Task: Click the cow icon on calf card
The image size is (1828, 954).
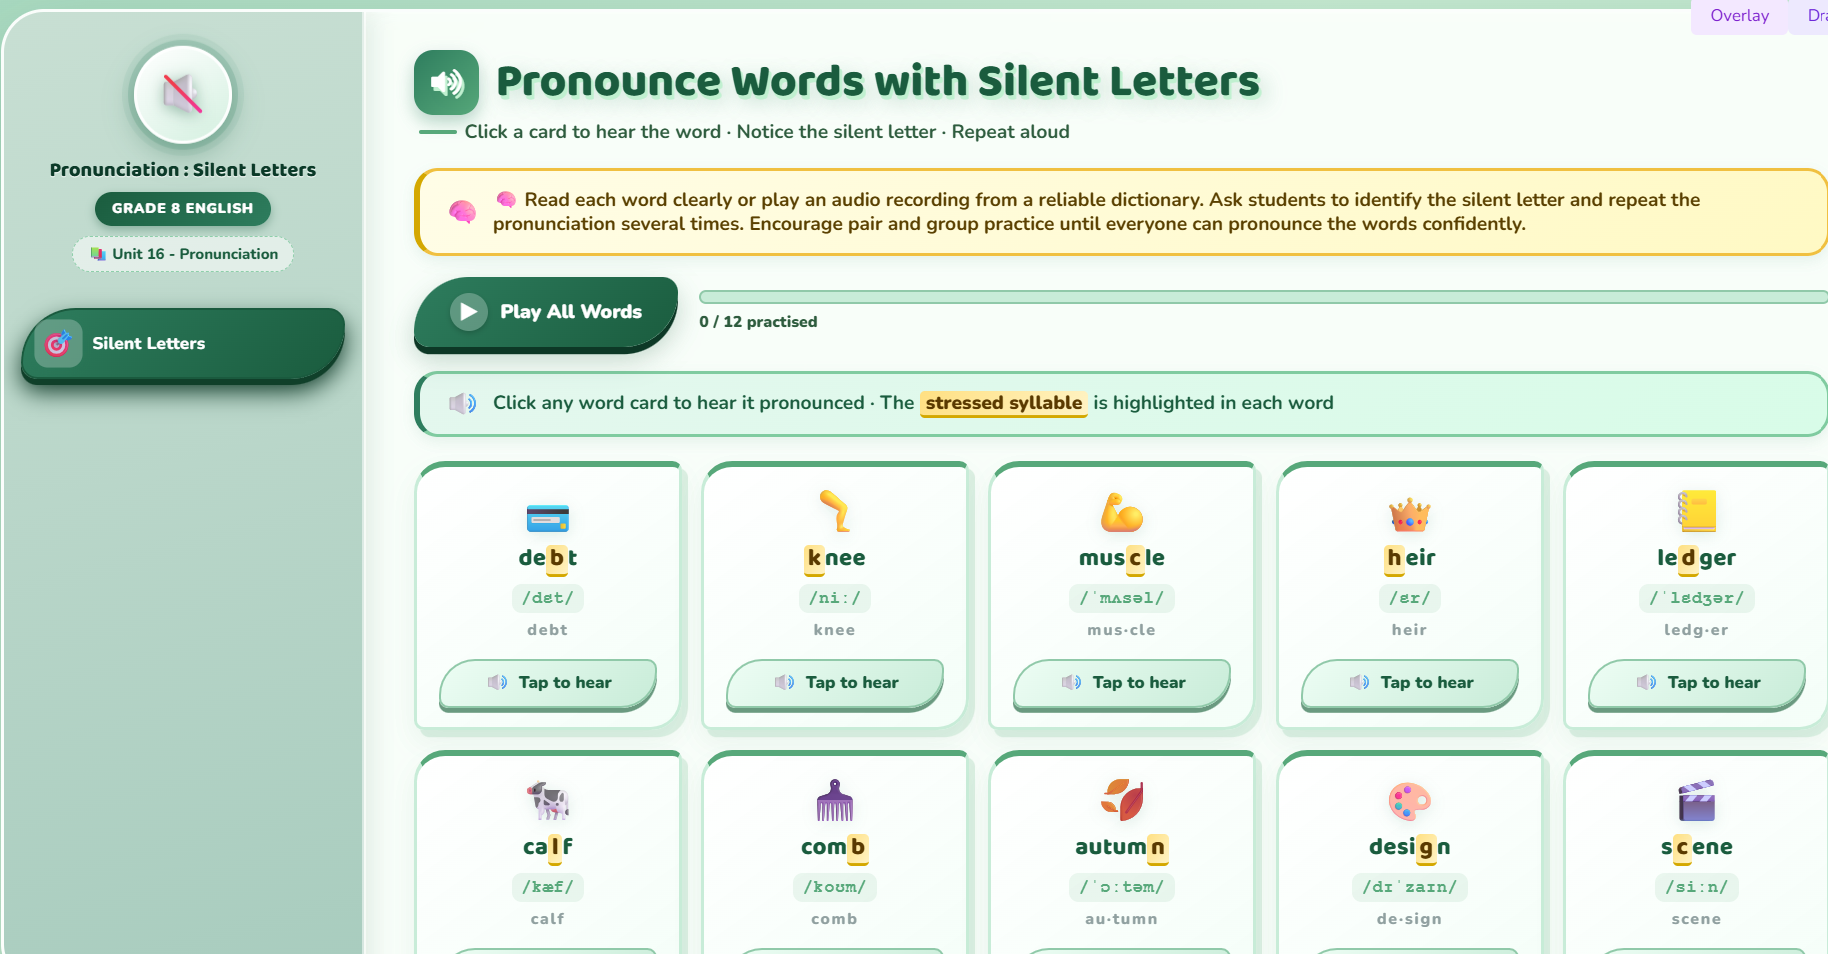Action: (547, 800)
